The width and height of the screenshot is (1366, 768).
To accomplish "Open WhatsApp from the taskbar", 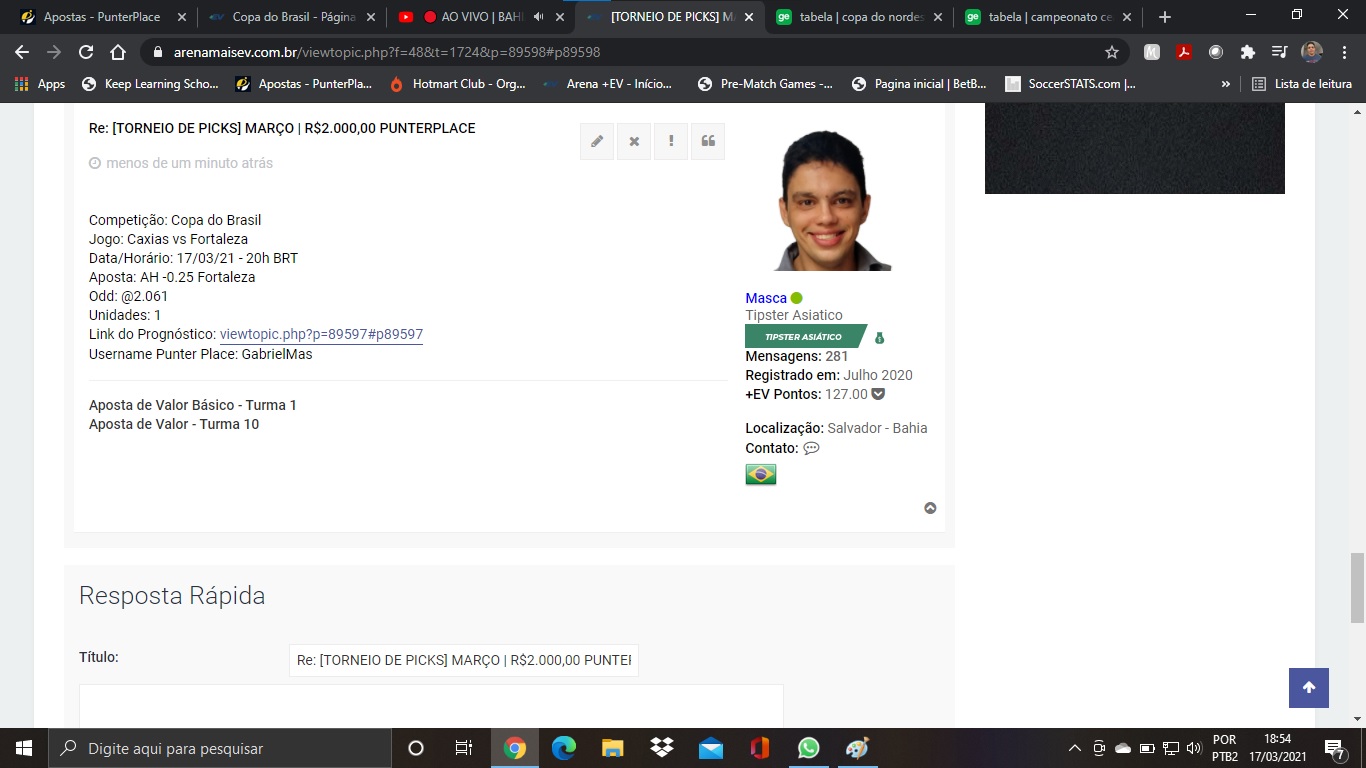I will pyautogui.click(x=808, y=748).
